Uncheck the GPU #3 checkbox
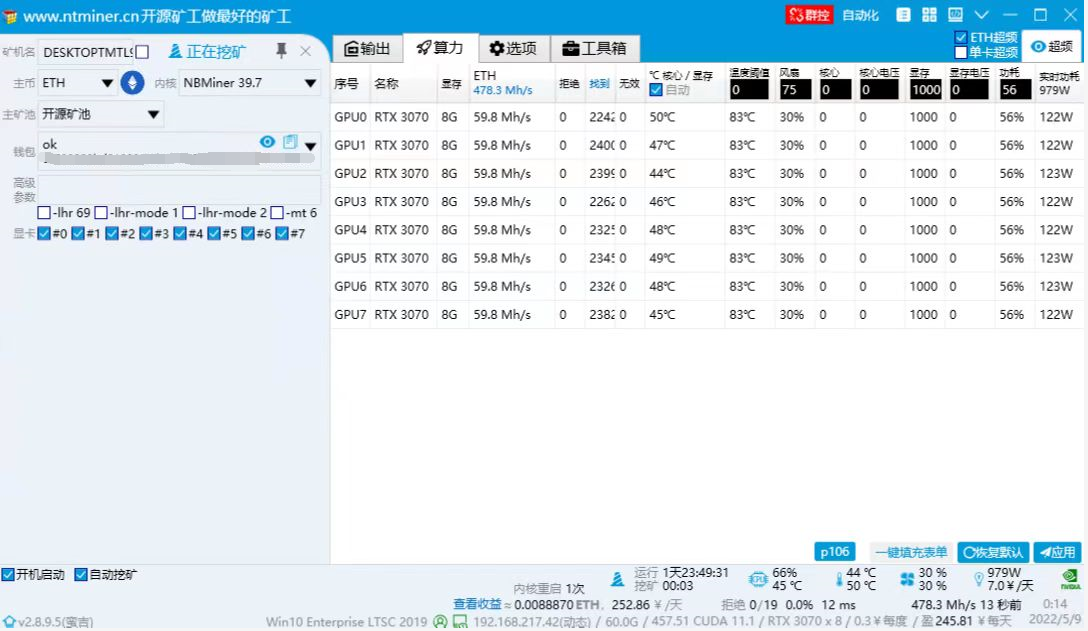 coord(146,234)
